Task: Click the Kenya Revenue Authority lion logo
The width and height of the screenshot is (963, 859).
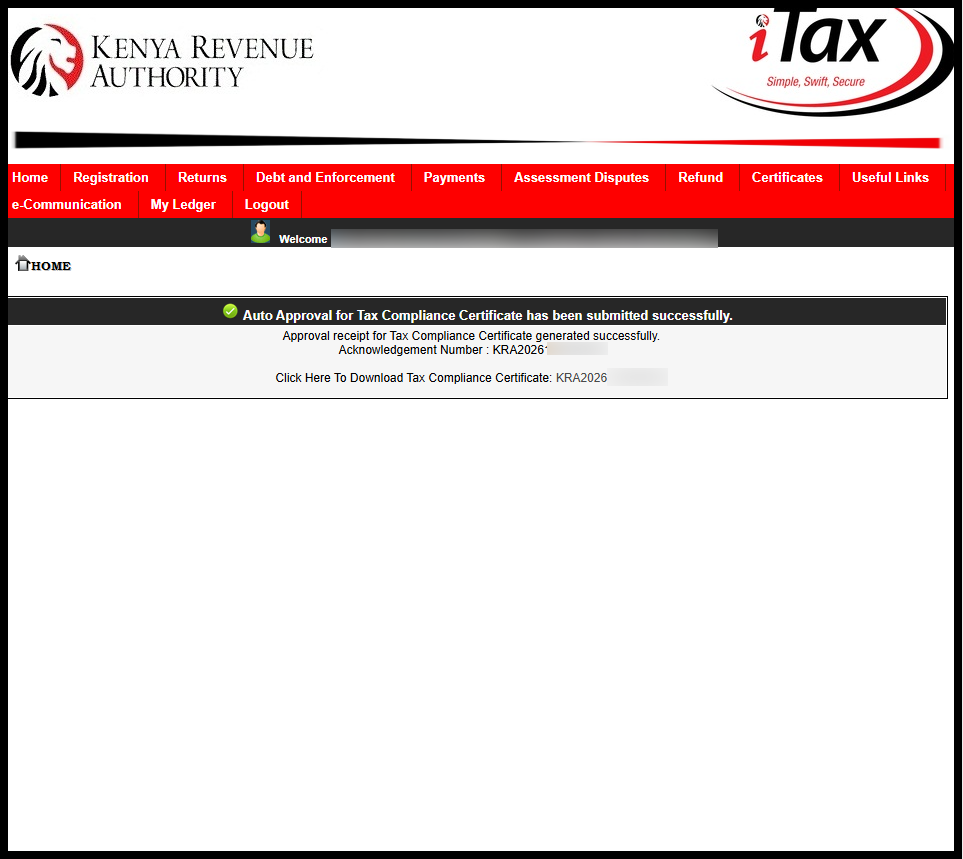Action: pyautogui.click(x=45, y=60)
